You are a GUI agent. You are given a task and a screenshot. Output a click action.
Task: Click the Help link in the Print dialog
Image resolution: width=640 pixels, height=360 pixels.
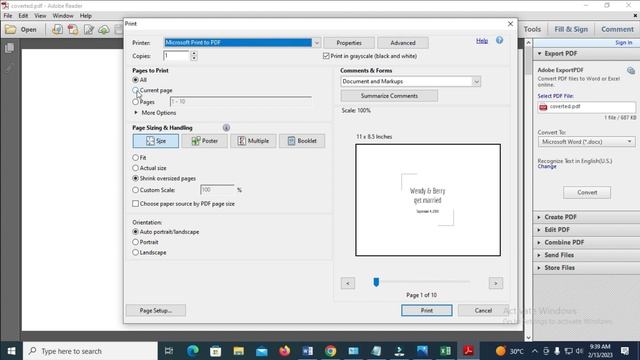point(482,41)
